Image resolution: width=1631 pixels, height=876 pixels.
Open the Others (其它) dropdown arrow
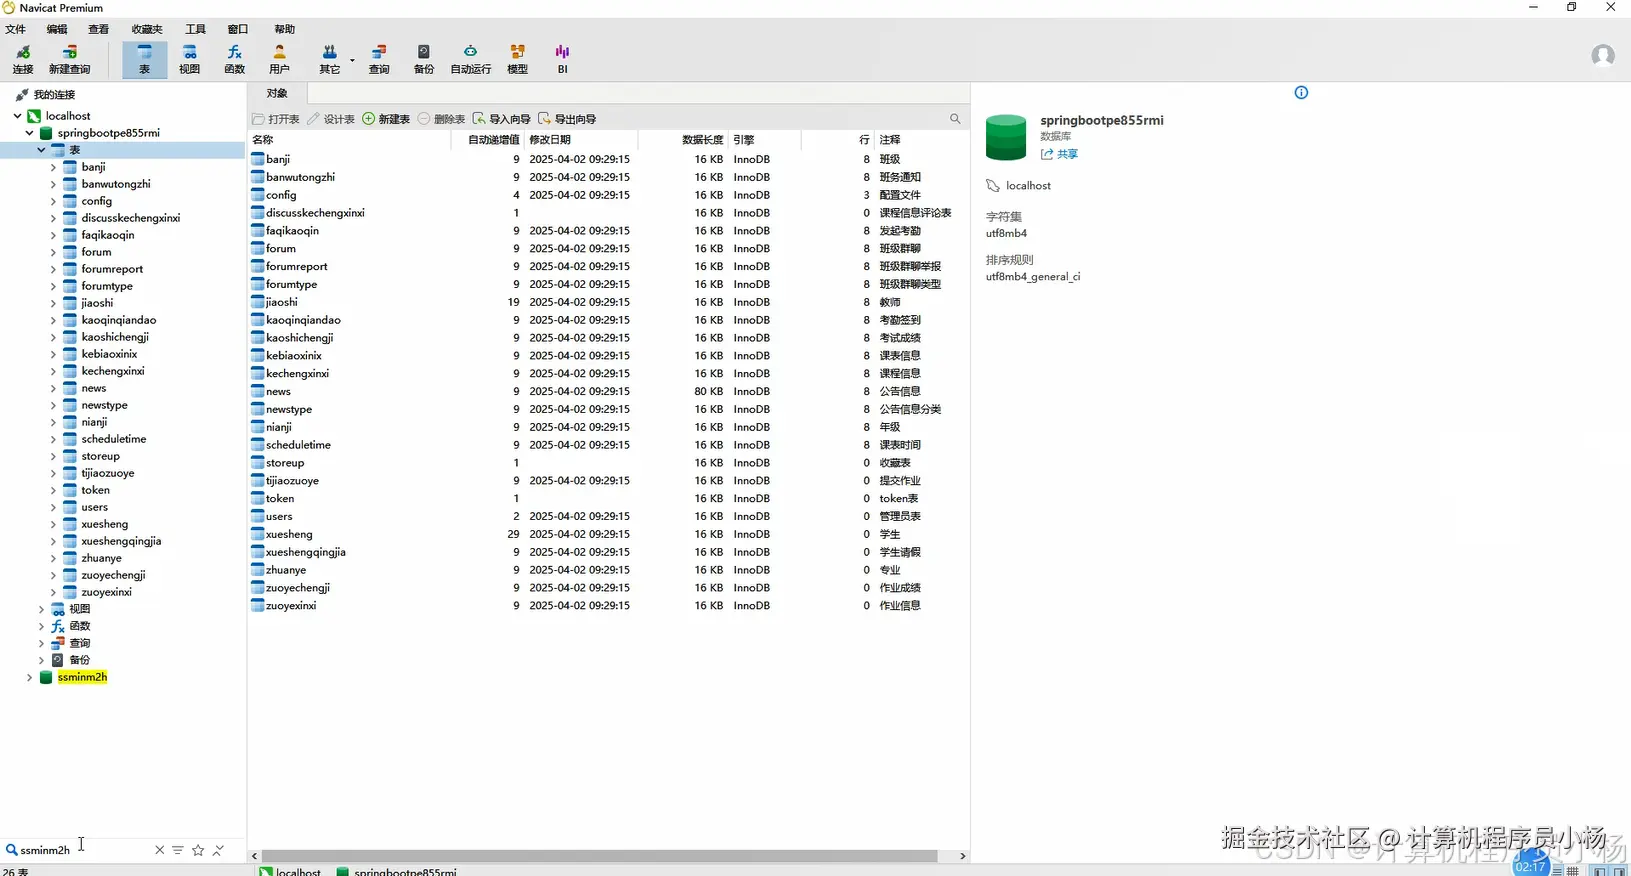pos(352,60)
